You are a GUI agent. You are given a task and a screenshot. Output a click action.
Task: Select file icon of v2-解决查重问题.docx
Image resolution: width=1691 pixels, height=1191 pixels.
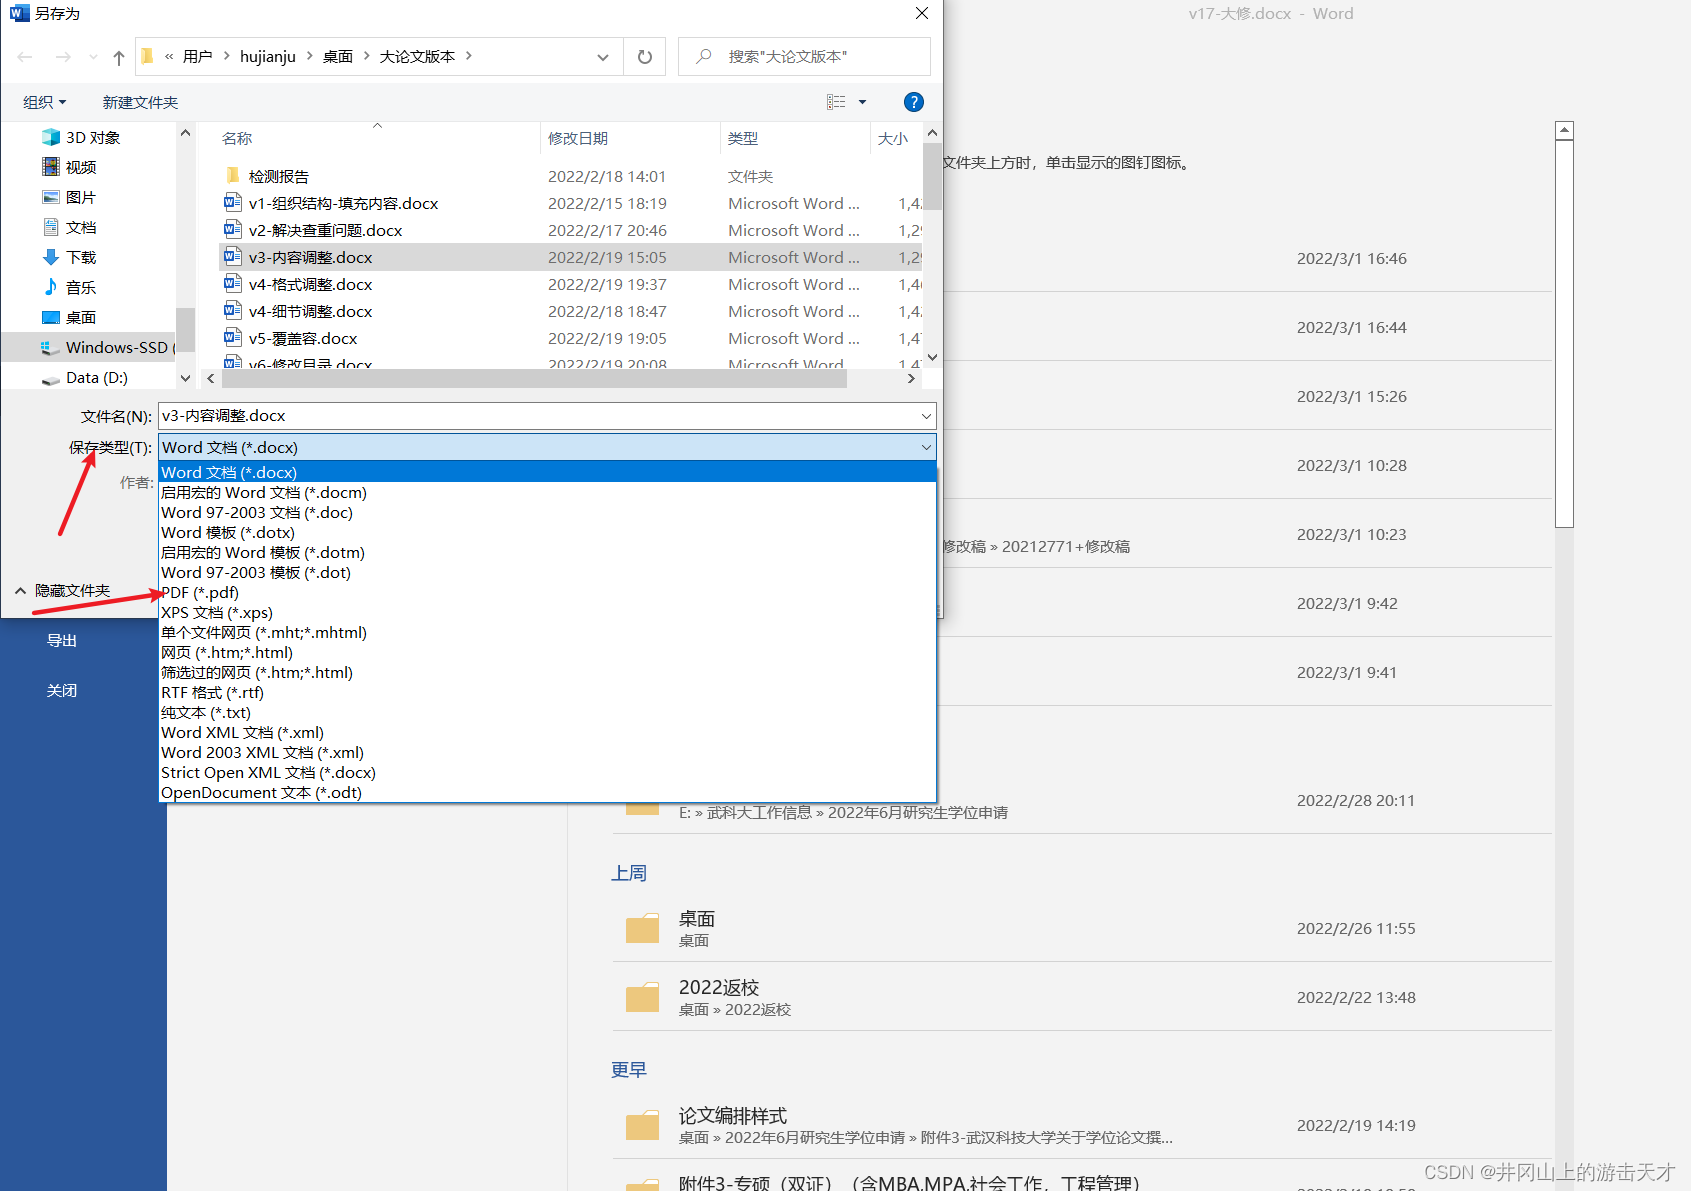(233, 230)
